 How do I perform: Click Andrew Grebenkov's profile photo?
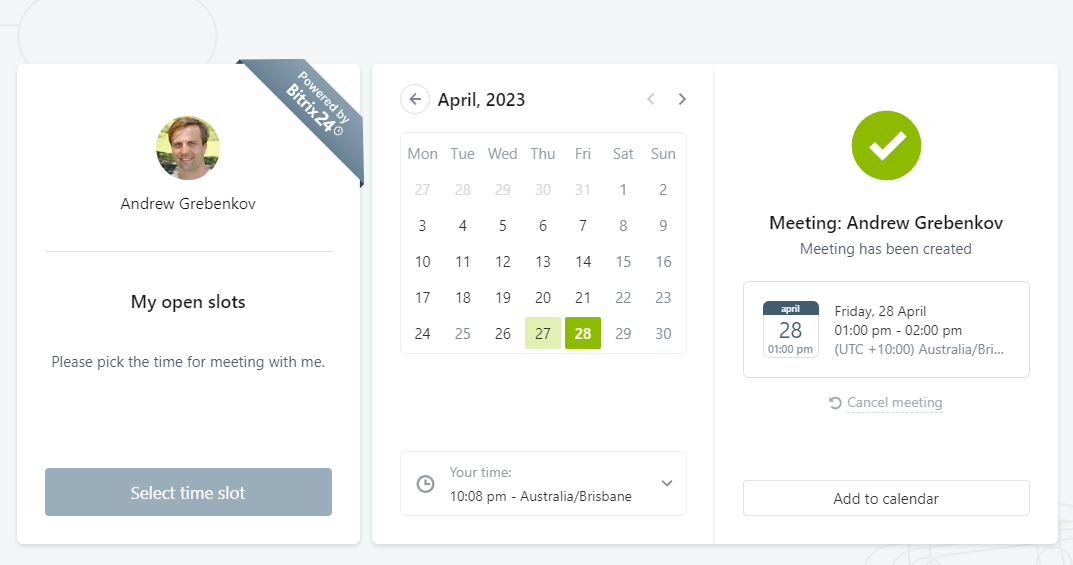point(188,148)
